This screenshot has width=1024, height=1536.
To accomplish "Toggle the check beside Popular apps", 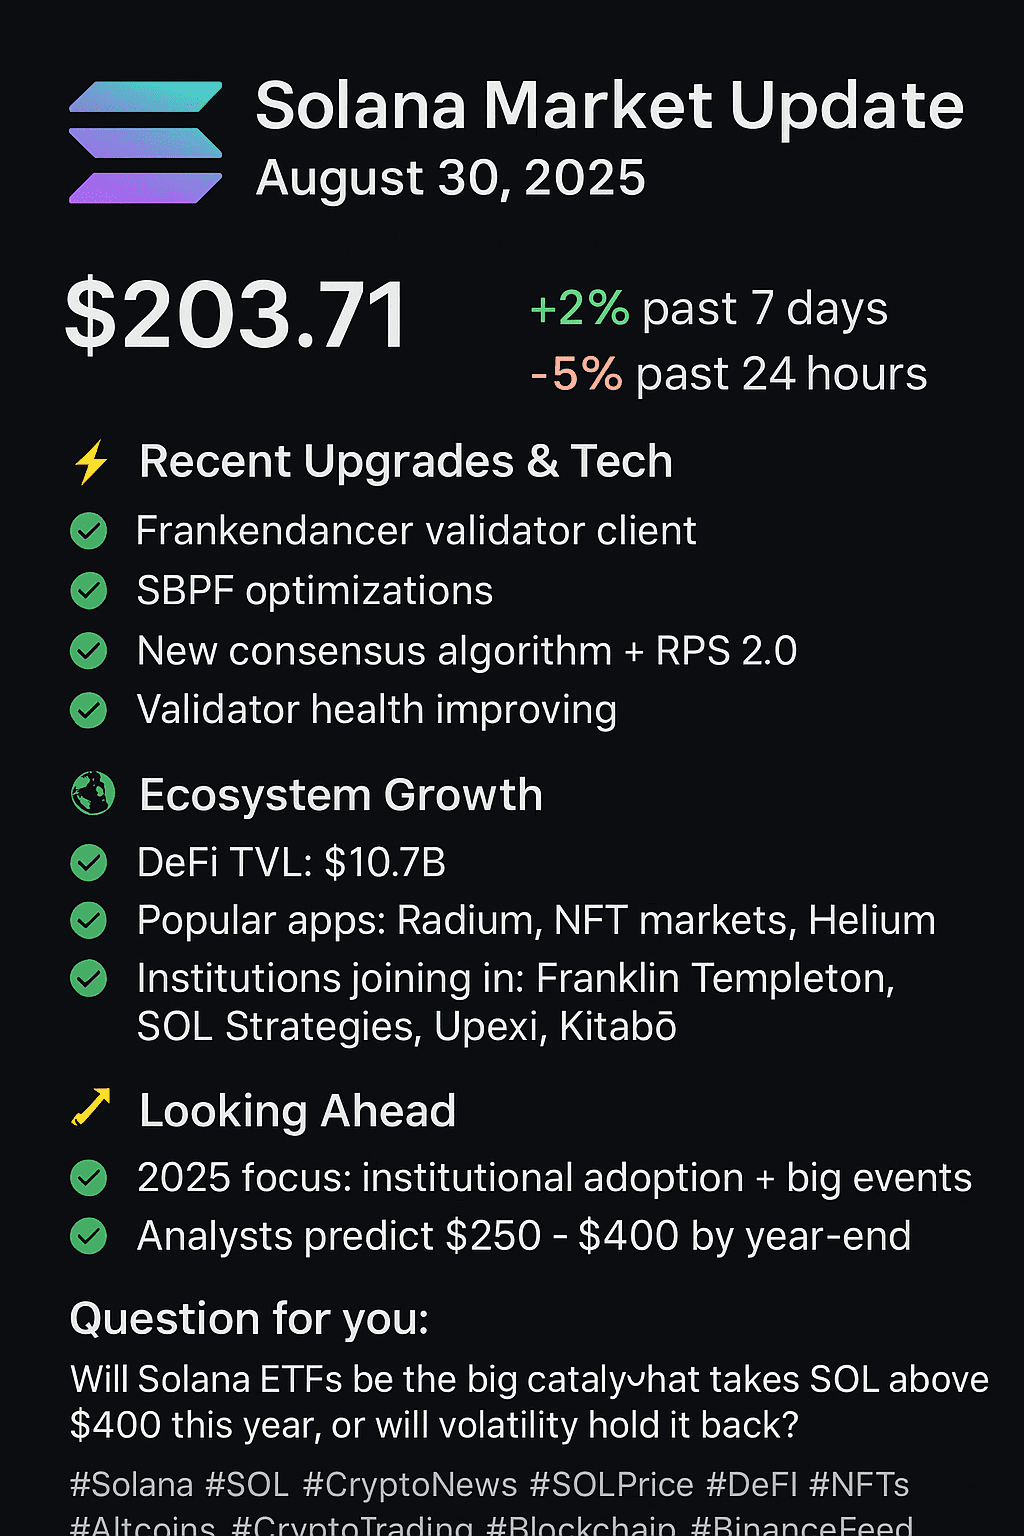I will click(89, 920).
